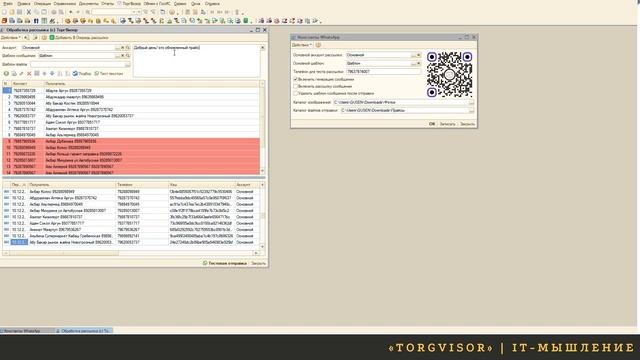Open the Сервис menu
This screenshot has height=360, width=640.
(x=180, y=4)
